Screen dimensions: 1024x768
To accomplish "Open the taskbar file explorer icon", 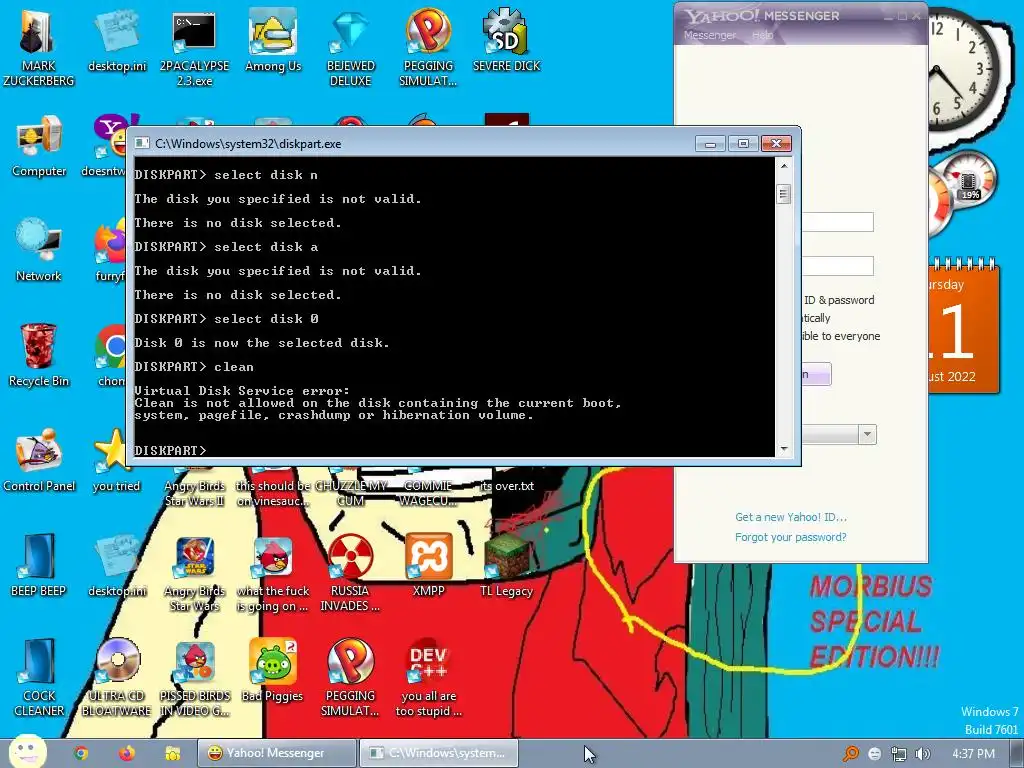I will coord(172,753).
